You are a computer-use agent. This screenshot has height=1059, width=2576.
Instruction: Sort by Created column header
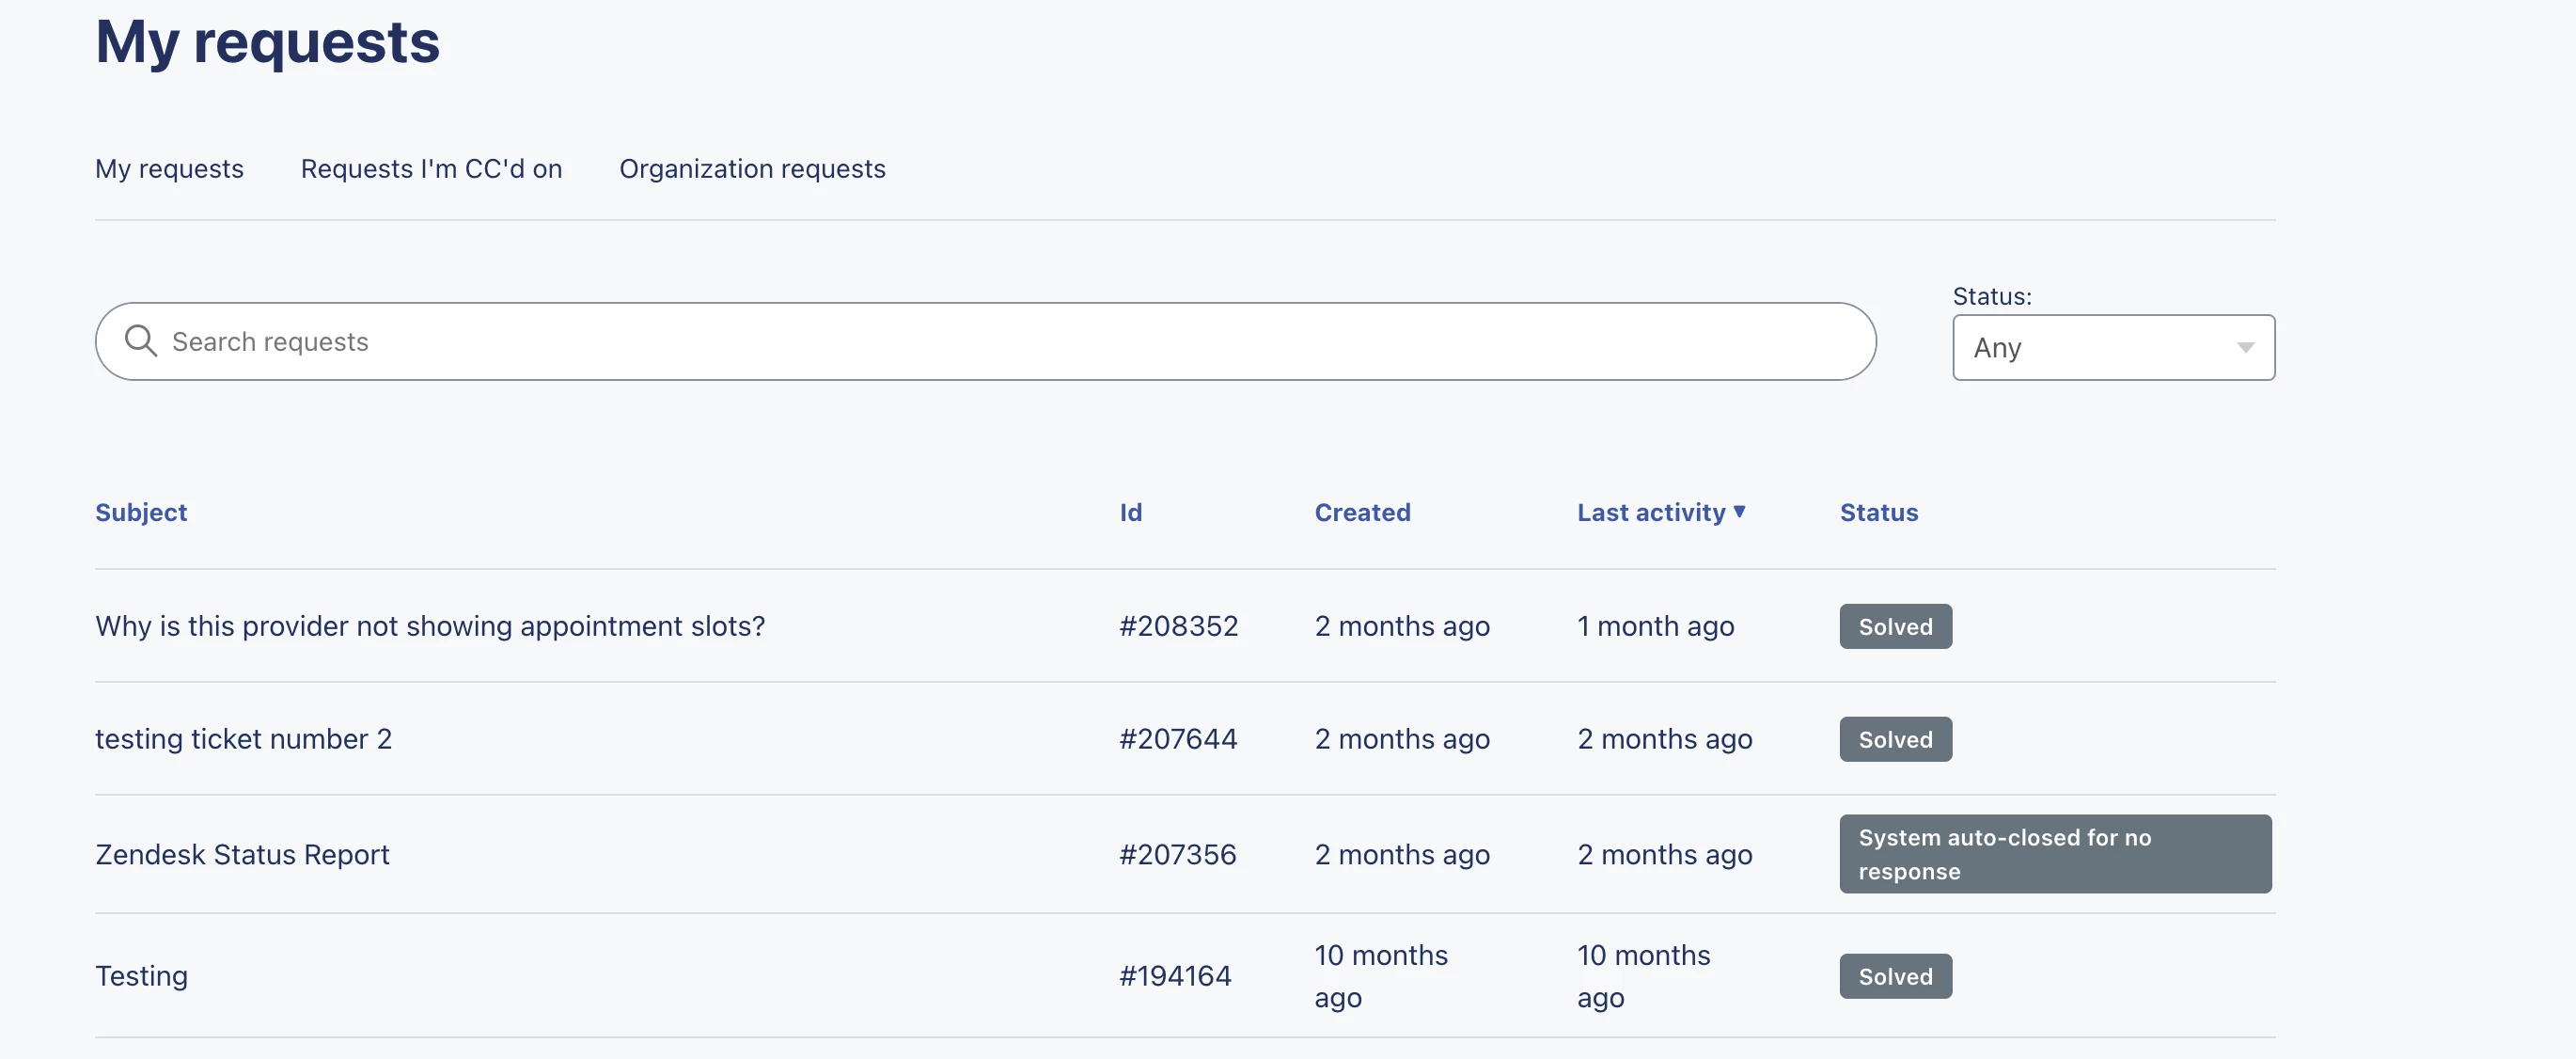pos(1362,512)
